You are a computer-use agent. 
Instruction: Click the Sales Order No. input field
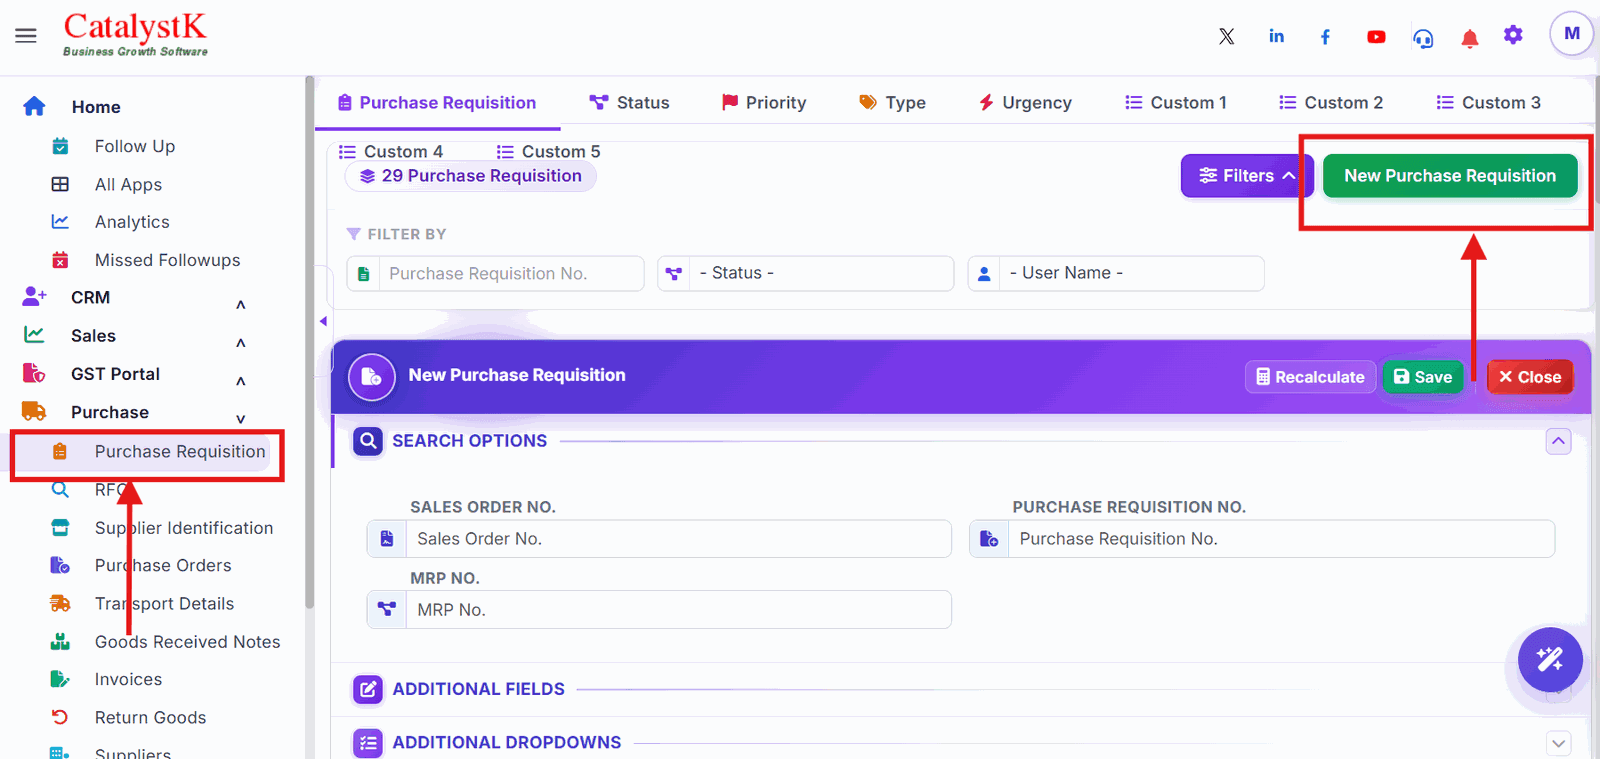tap(659, 539)
